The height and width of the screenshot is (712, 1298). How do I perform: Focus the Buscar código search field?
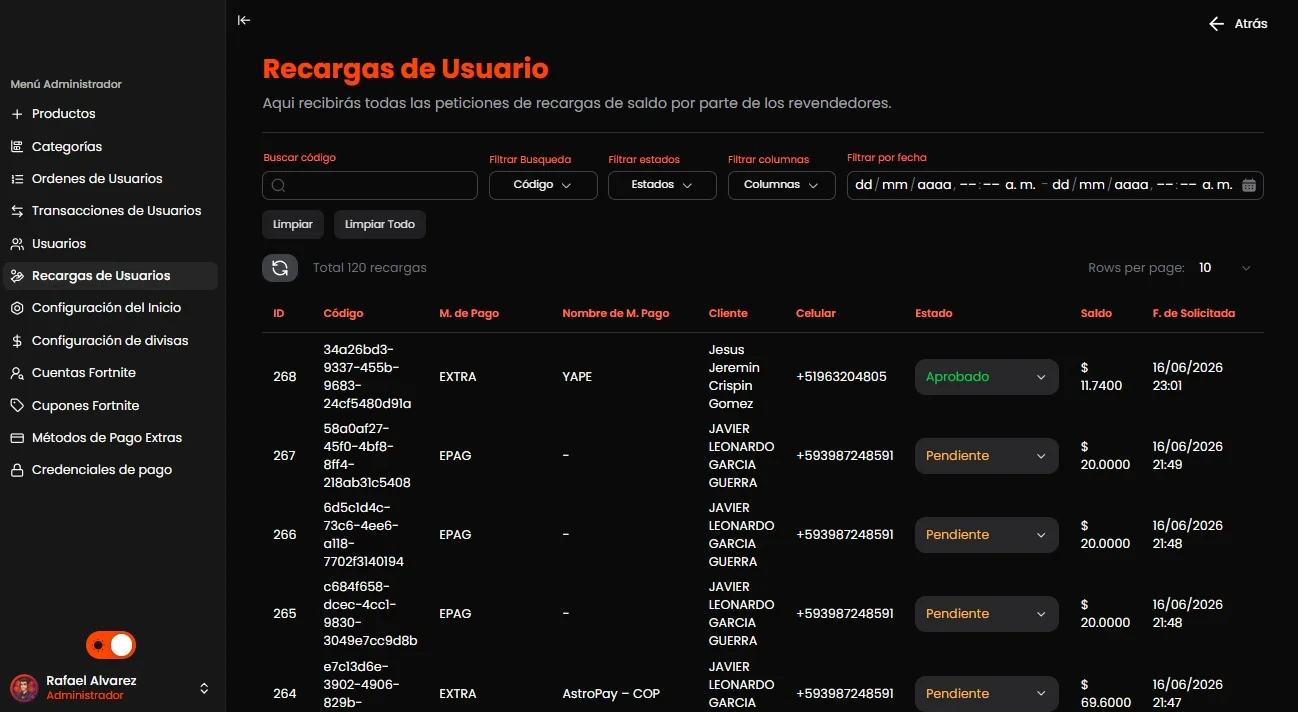tap(370, 185)
